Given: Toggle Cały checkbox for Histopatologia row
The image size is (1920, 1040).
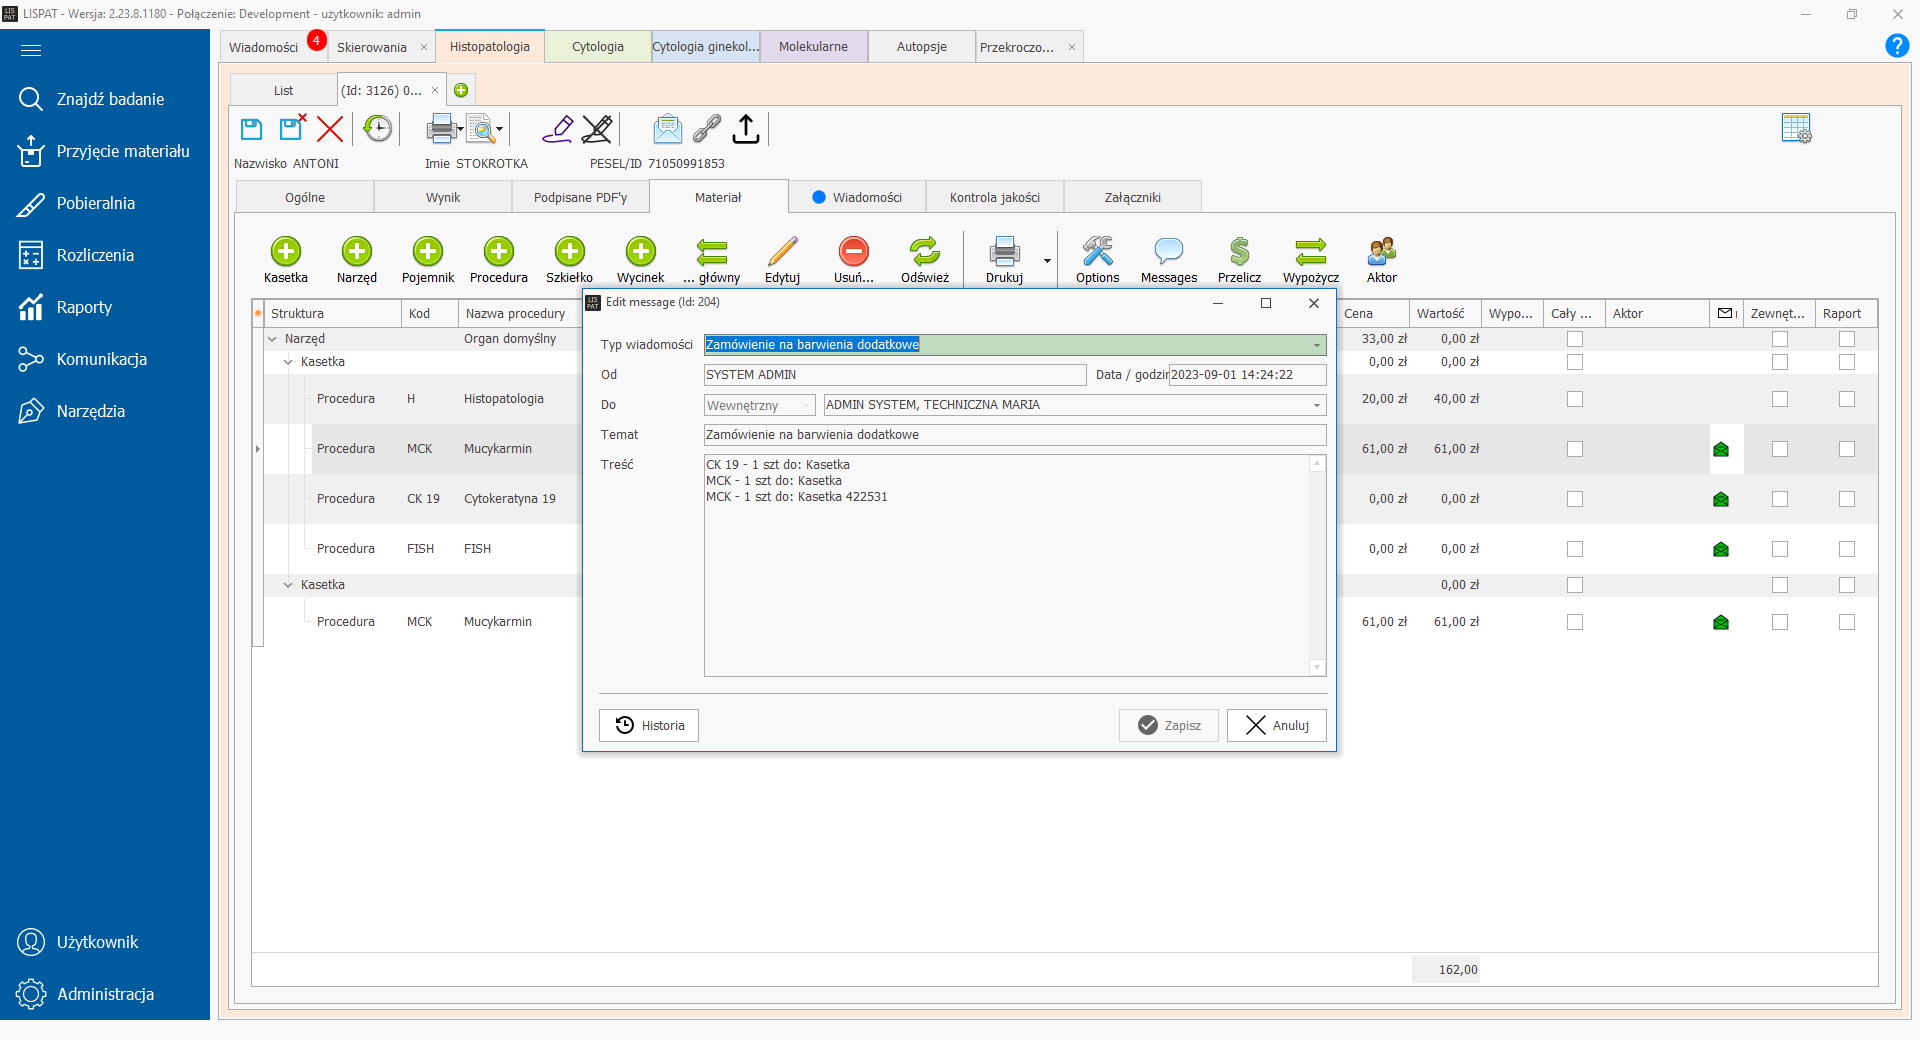Looking at the screenshot, I should 1575,399.
